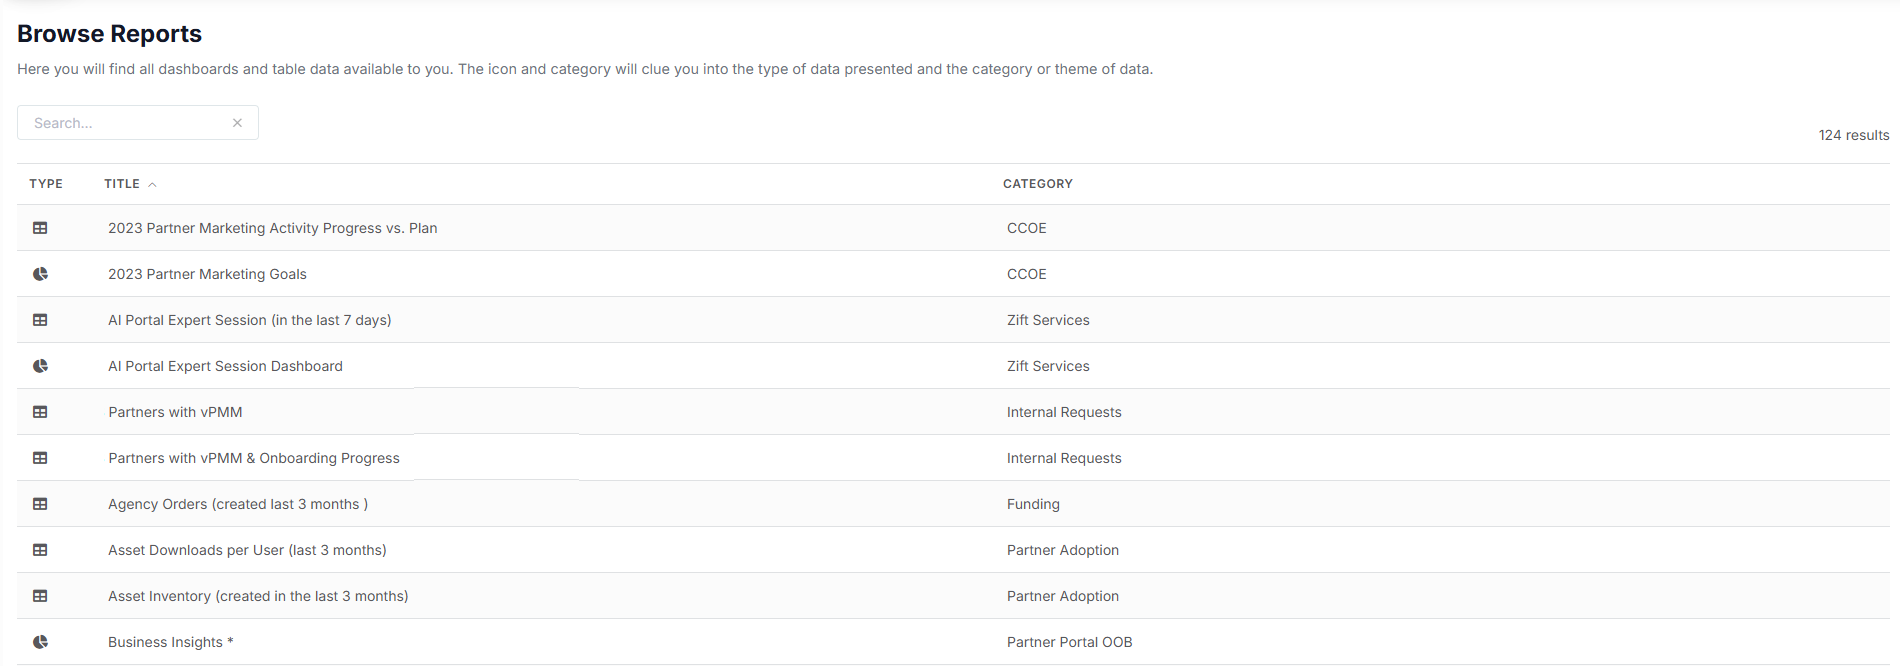
Task: Click table icon for Asset Inventory report
Action: pyautogui.click(x=40, y=596)
